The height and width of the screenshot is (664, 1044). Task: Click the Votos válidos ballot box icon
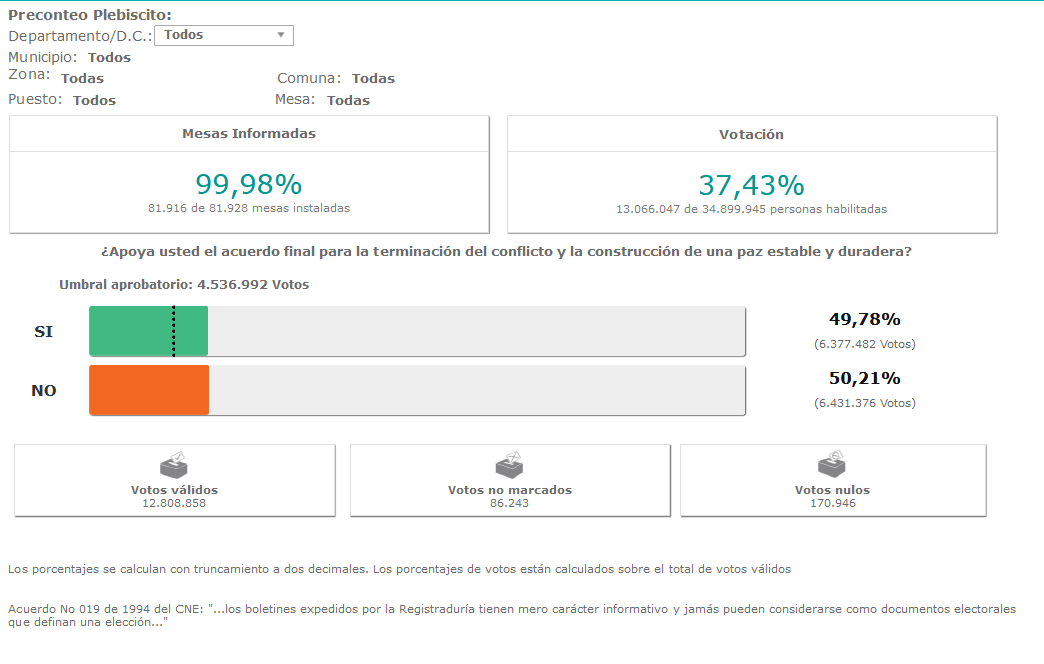tap(174, 465)
